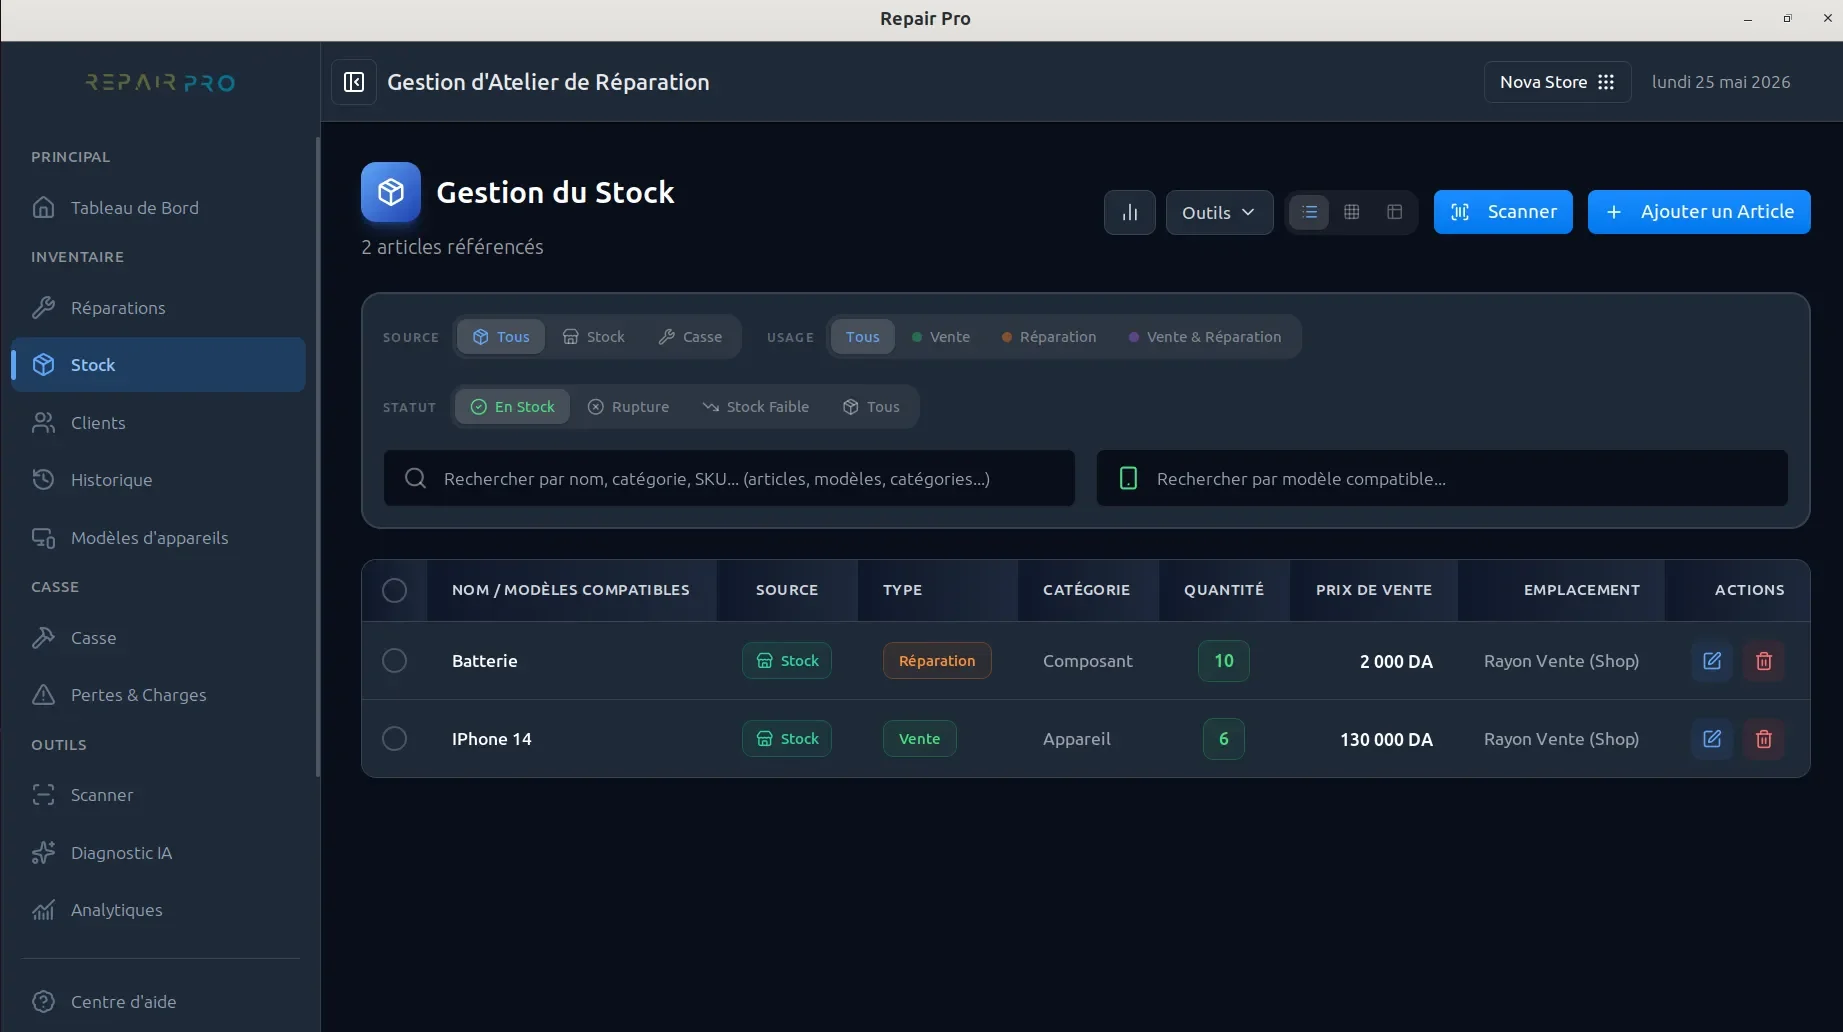
Task: Filter status by Rupture
Action: click(x=628, y=407)
